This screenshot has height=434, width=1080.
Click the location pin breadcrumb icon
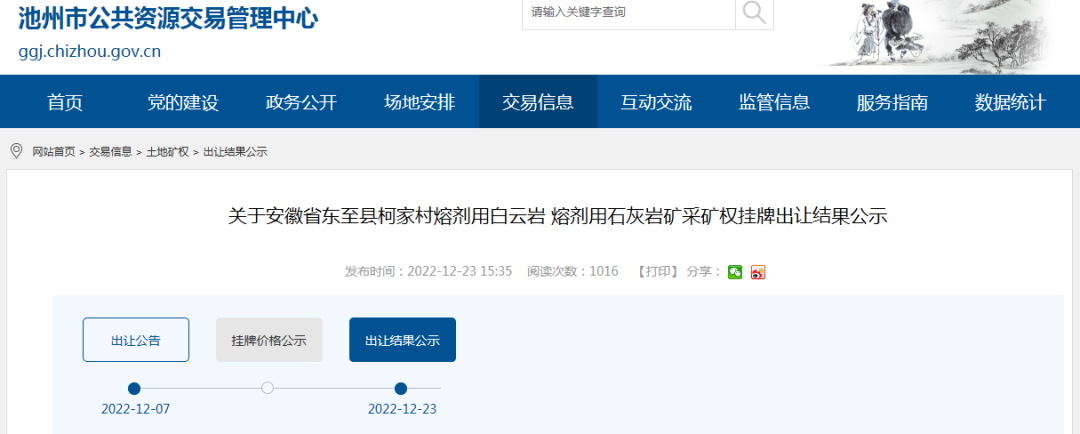tap(16, 151)
